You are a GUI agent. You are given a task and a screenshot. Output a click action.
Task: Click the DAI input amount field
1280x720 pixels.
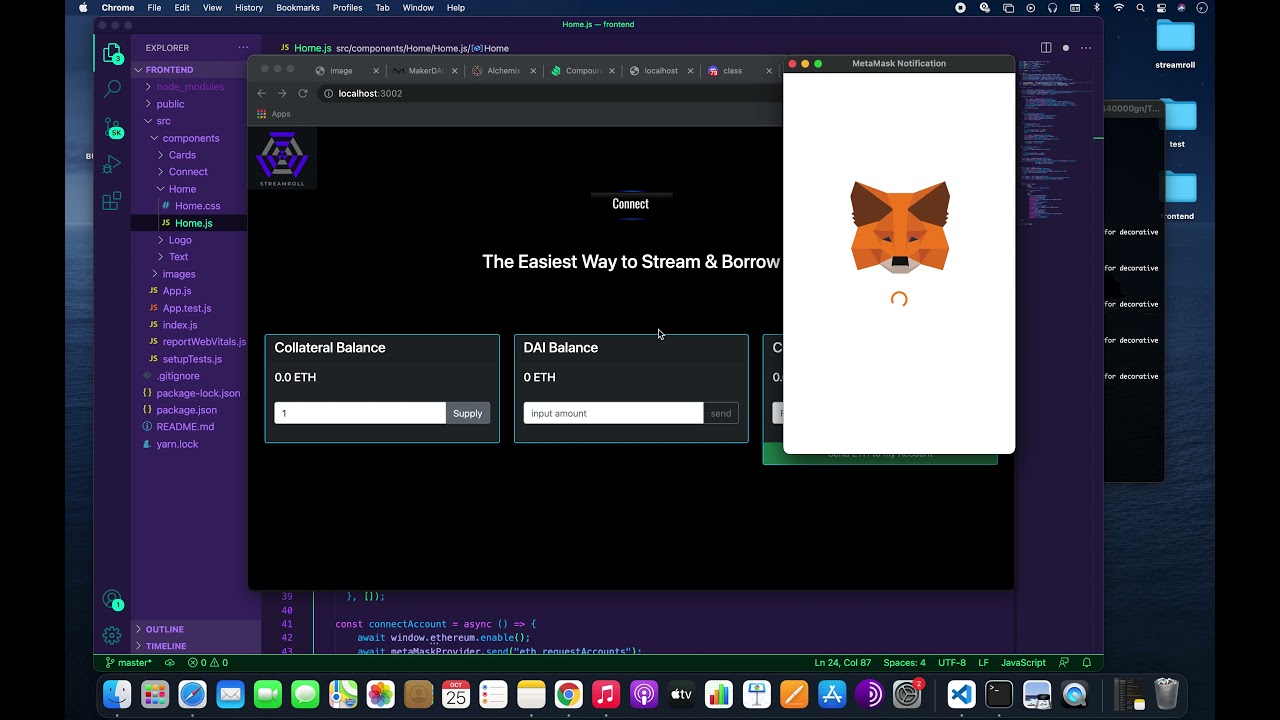pos(613,413)
